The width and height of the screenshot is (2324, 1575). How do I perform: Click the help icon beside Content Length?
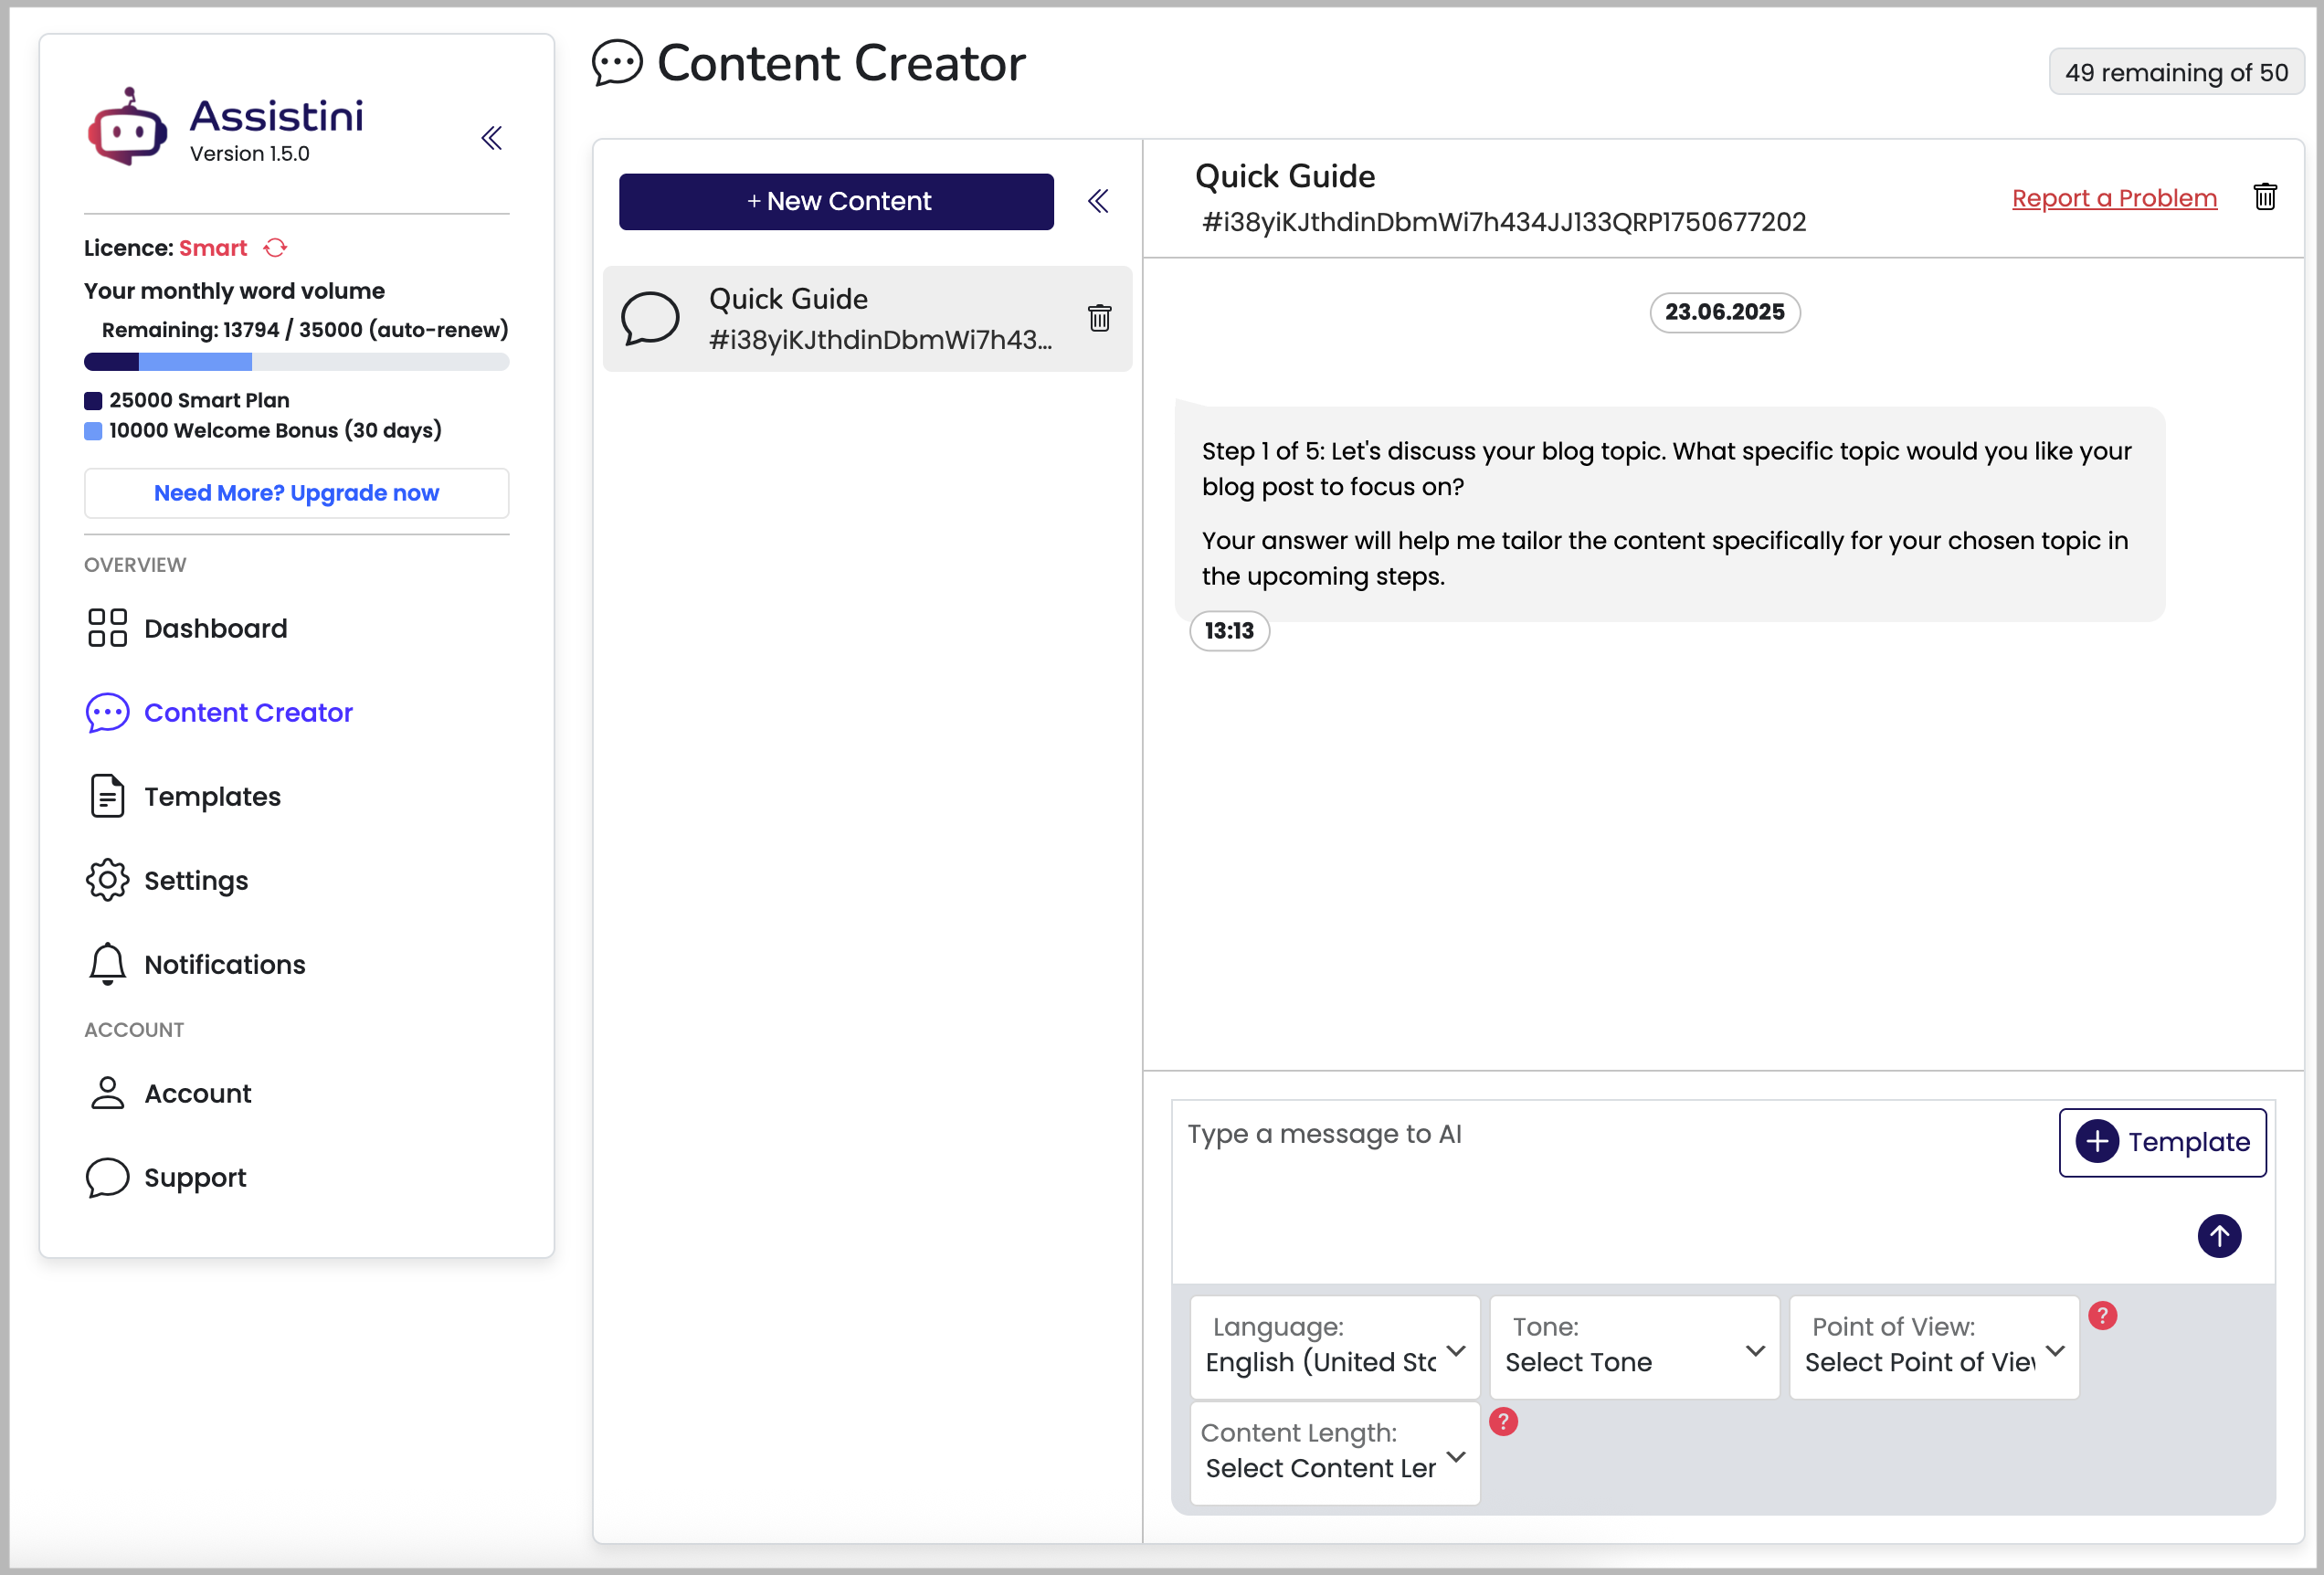pos(1503,1422)
